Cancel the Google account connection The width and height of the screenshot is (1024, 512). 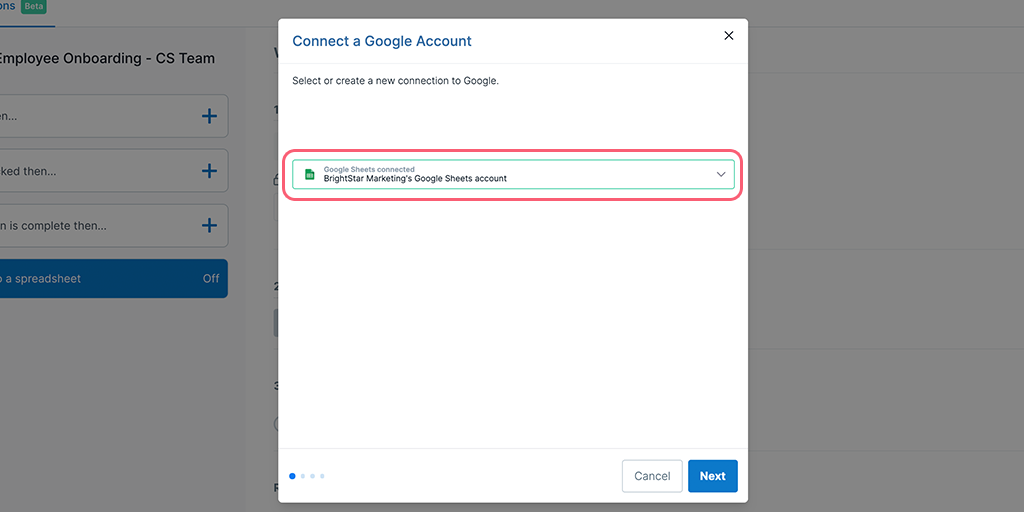[x=652, y=476]
